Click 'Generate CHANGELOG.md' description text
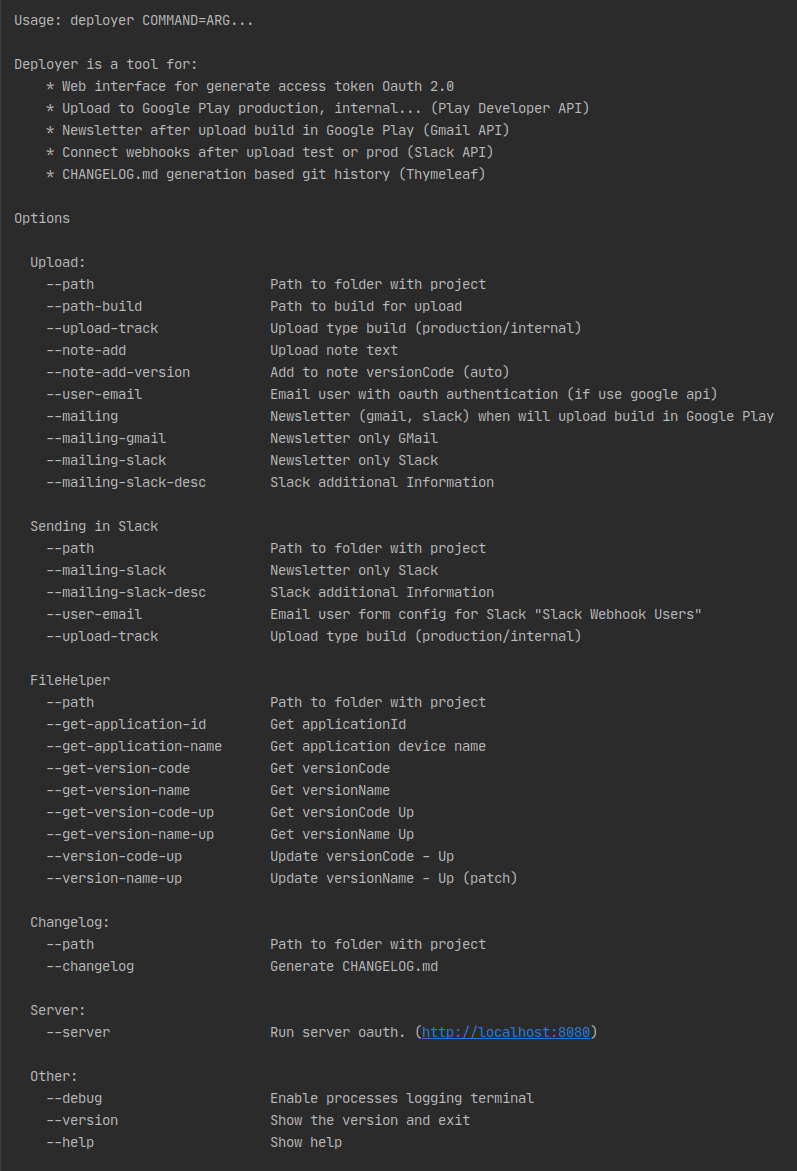 tap(354, 966)
